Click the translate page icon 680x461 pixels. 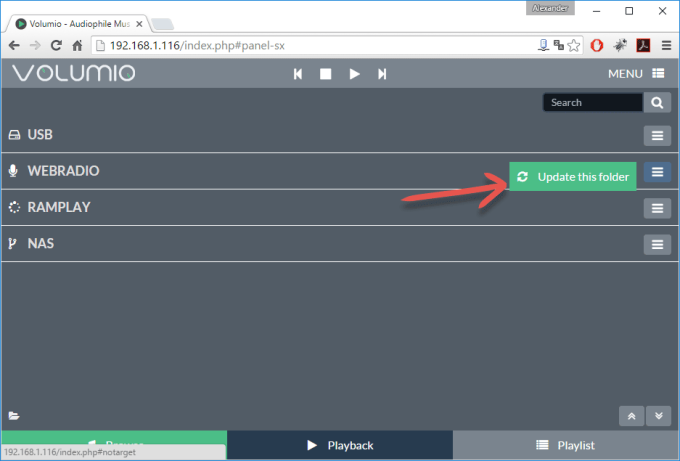click(x=559, y=45)
